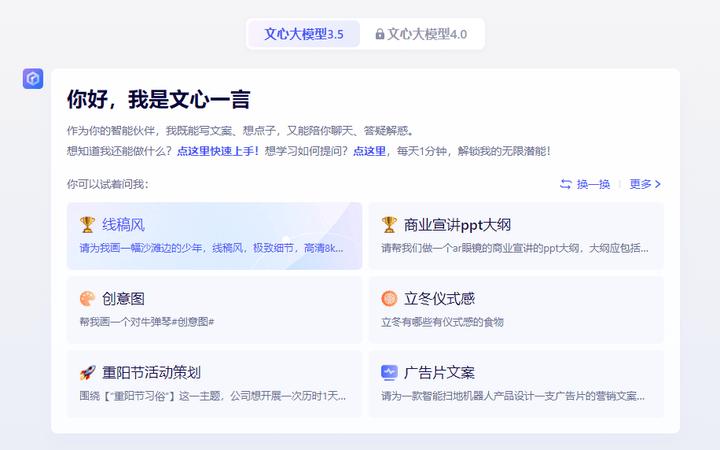
Task: Click the refresh arrows icon next to 换一换
Action: pyautogui.click(x=566, y=184)
